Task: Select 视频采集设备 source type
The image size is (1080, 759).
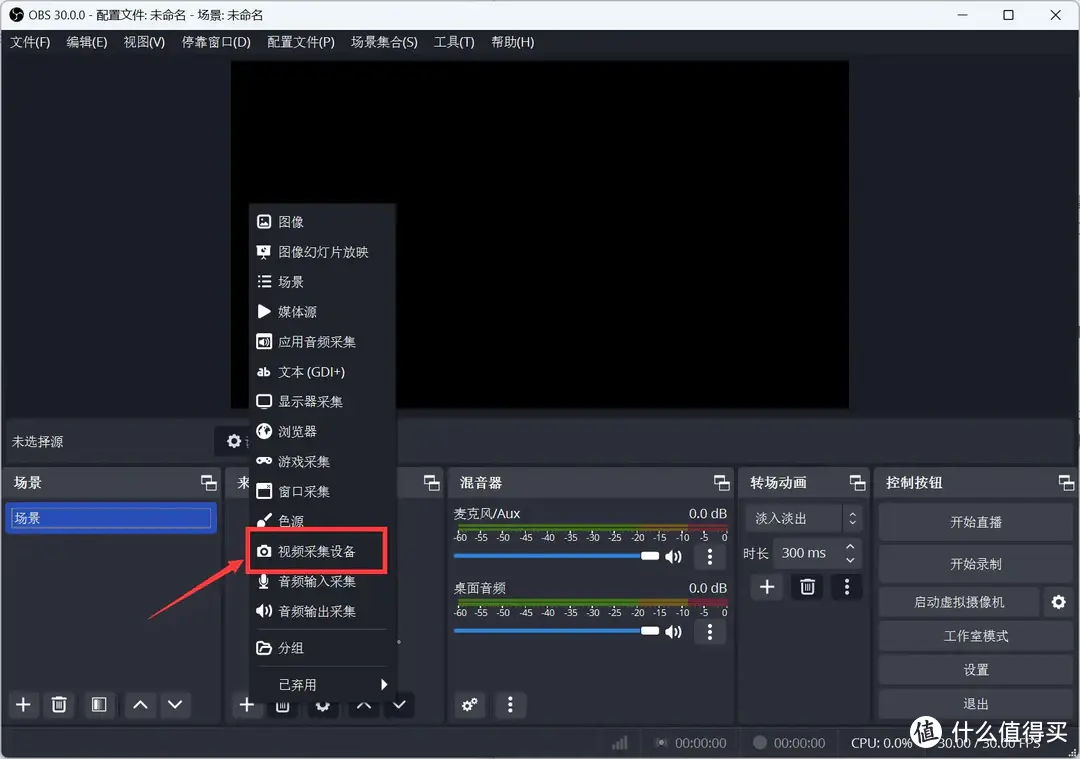Action: pyautogui.click(x=318, y=552)
